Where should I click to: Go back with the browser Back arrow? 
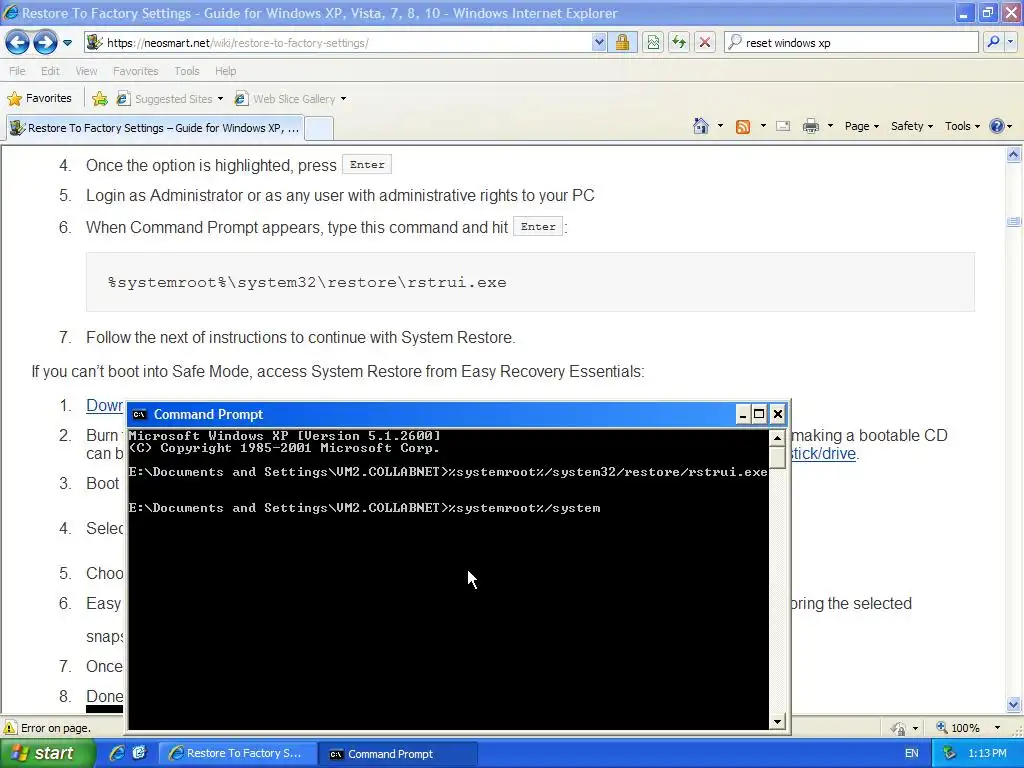point(18,43)
